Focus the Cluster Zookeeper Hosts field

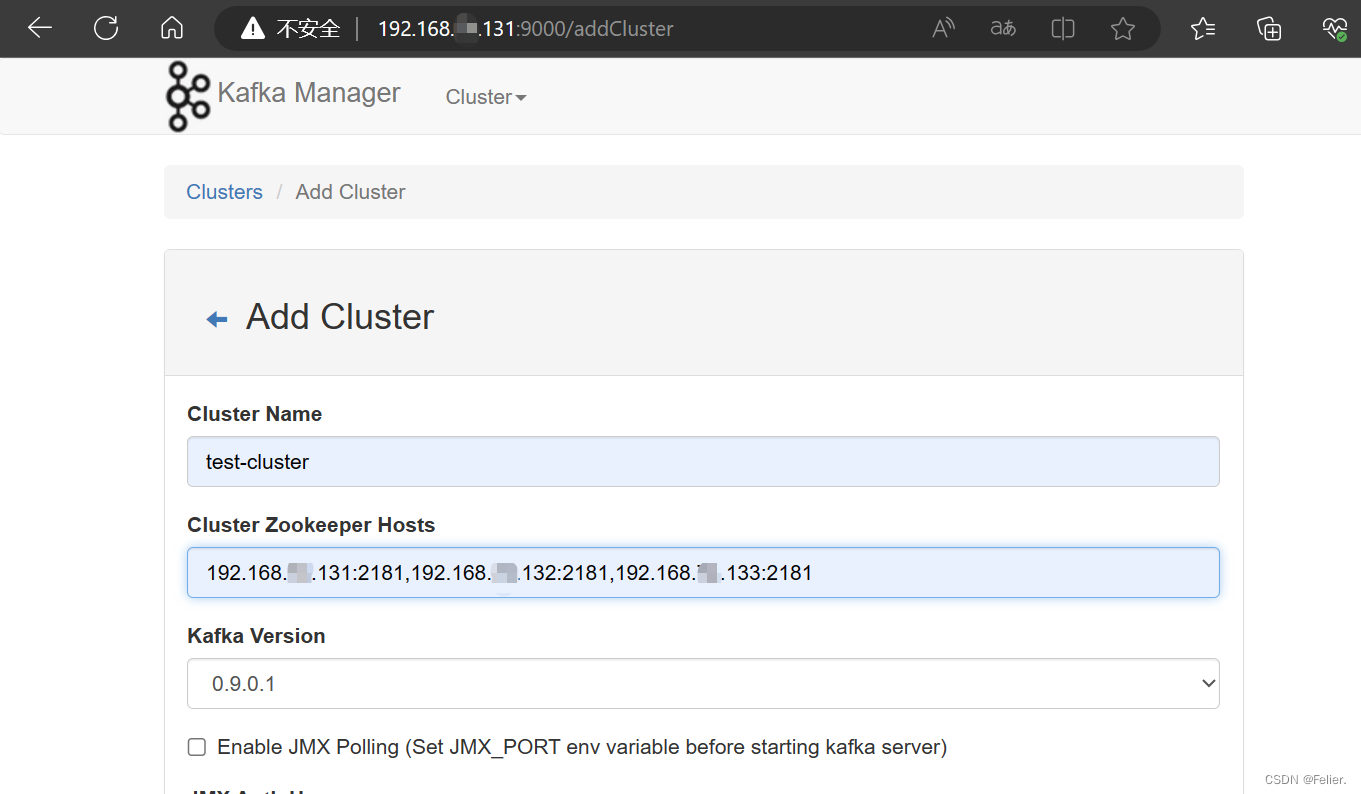click(x=703, y=572)
